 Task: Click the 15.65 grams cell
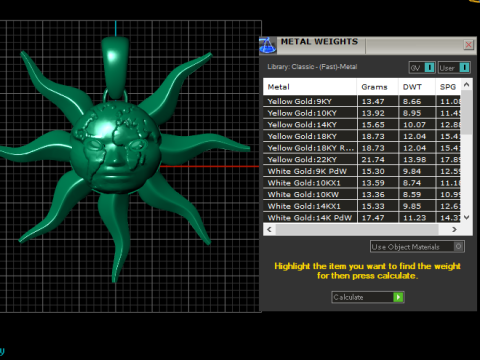coord(378,125)
